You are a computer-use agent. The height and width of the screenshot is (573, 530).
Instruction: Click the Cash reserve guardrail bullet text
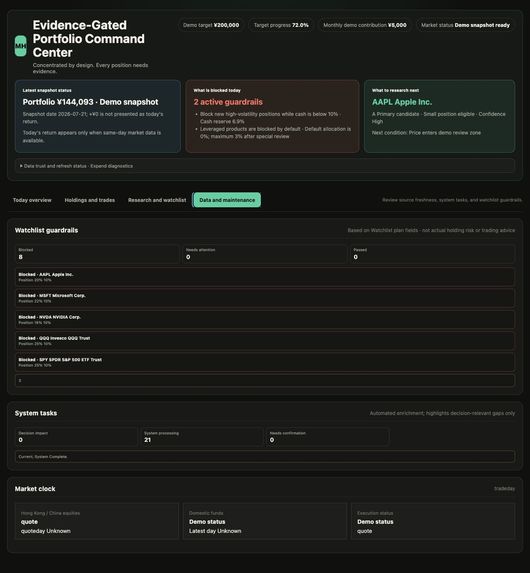270,118
